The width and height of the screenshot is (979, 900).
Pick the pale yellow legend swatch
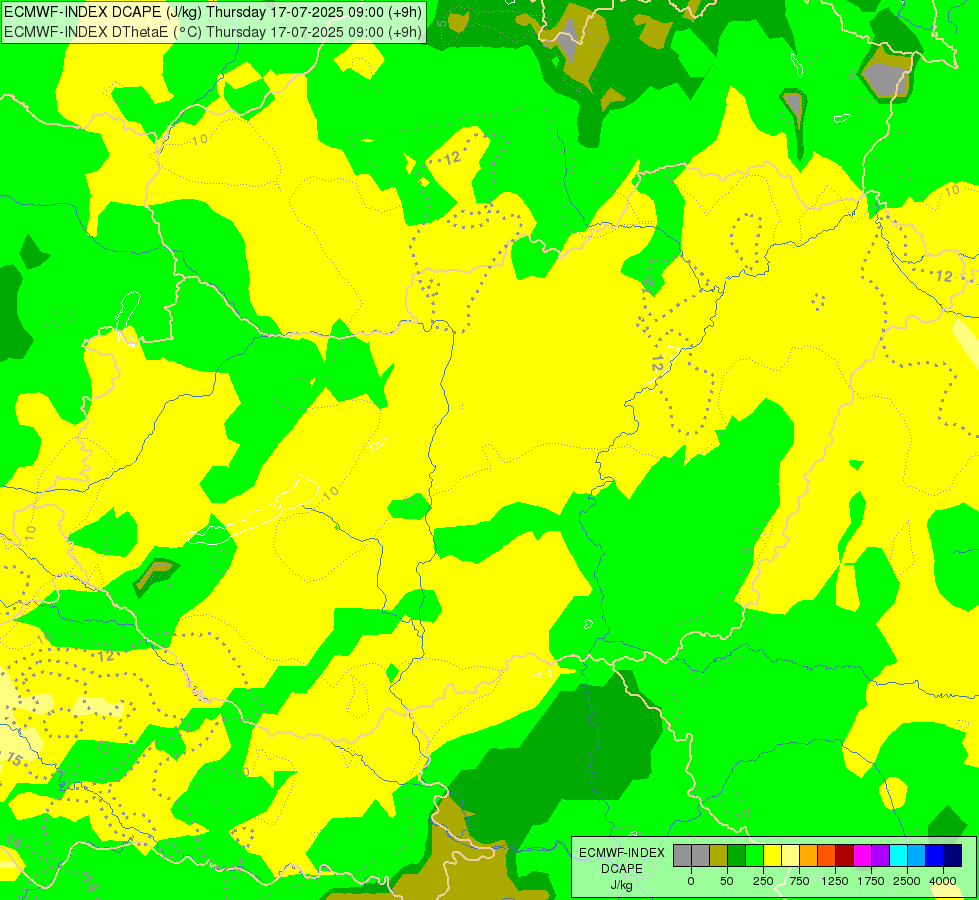791,856
